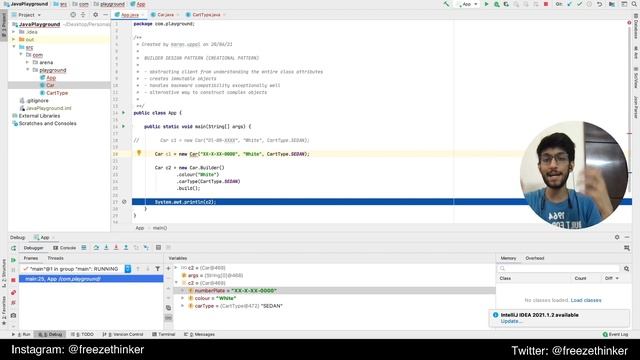Click the Rollback undo arrow icon
Image resolution: width=640 pixels, height=360 pixels.
599,4
